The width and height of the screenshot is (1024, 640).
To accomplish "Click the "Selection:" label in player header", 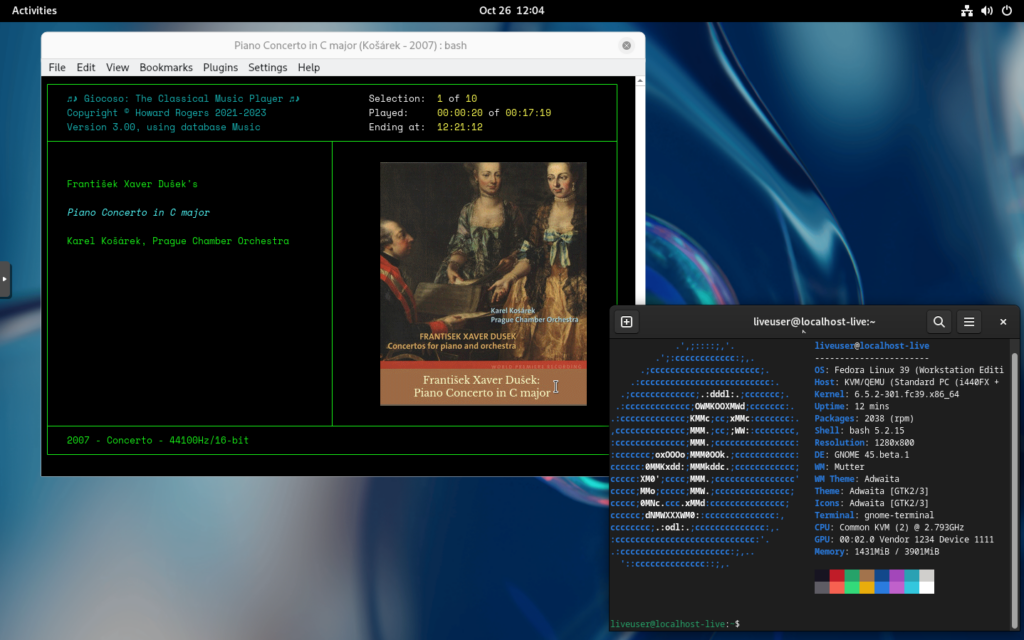I will (x=396, y=99).
